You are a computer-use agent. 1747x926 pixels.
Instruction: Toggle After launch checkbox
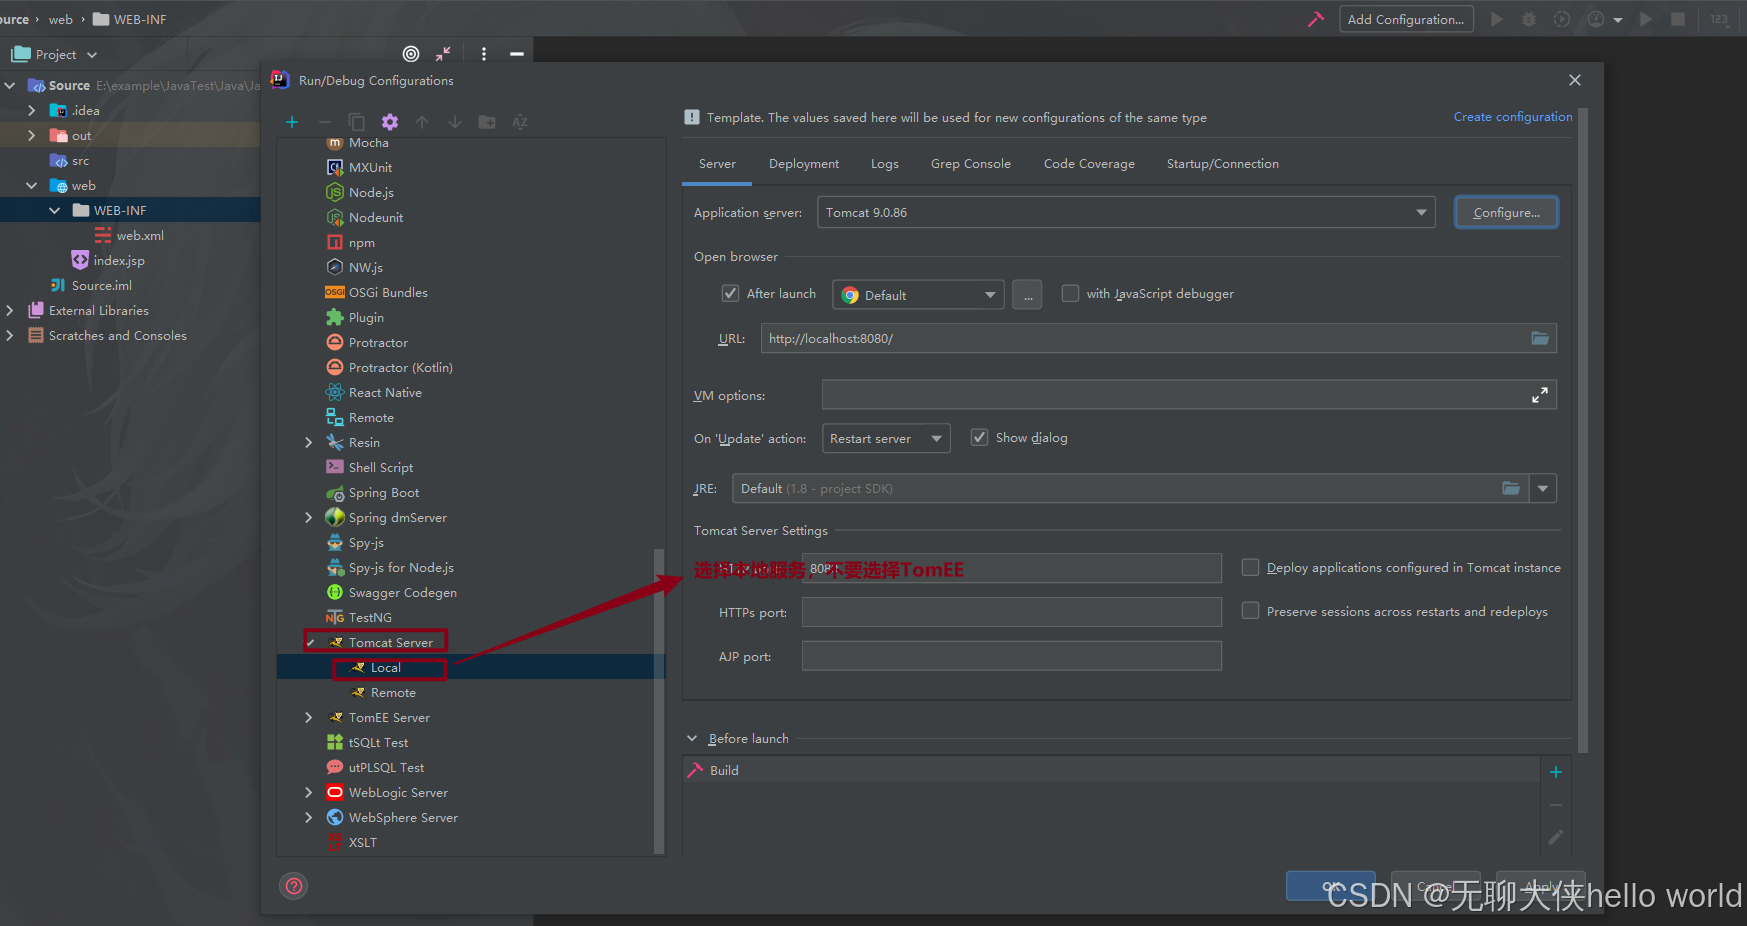point(730,294)
